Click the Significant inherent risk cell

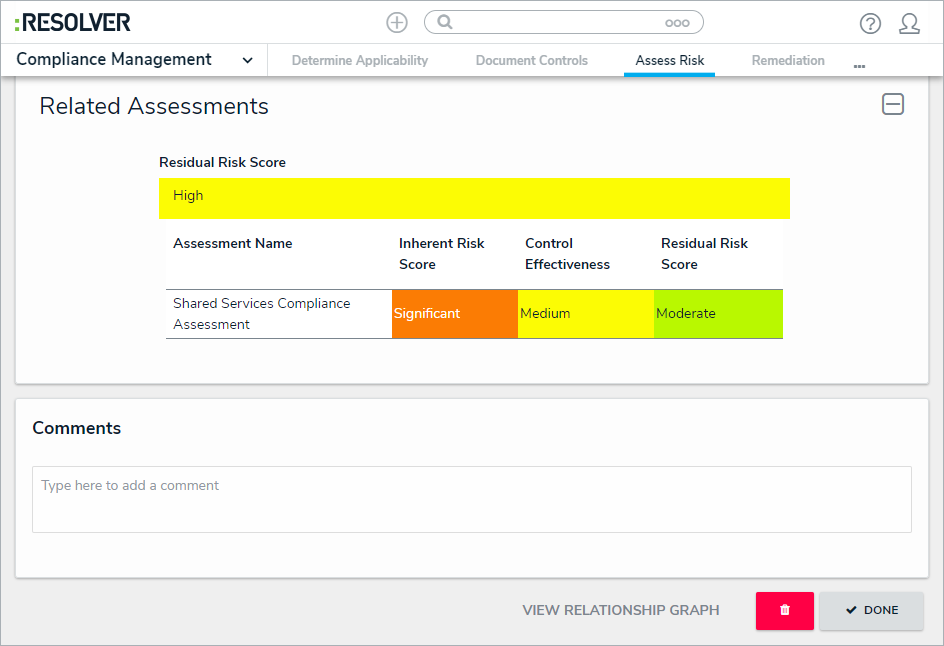(x=454, y=314)
